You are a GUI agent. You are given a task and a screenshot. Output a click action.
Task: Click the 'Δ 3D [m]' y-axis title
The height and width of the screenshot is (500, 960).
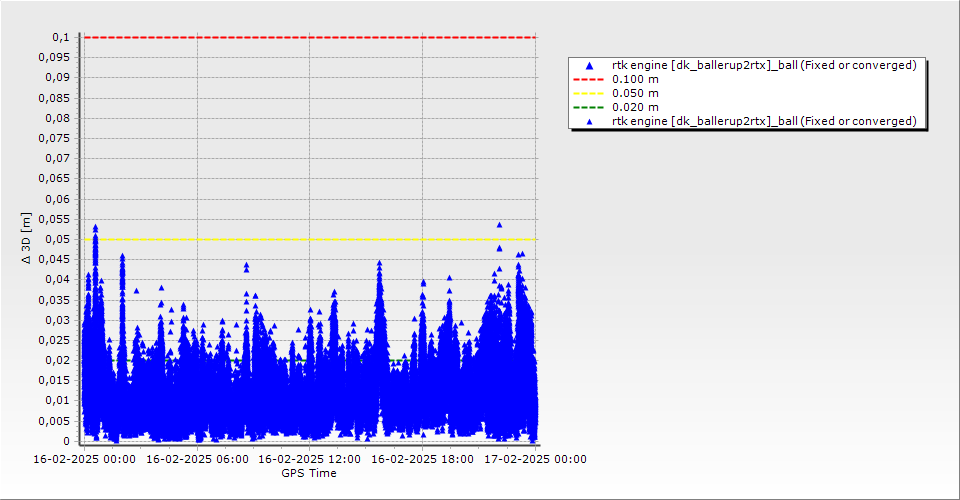(x=26, y=239)
